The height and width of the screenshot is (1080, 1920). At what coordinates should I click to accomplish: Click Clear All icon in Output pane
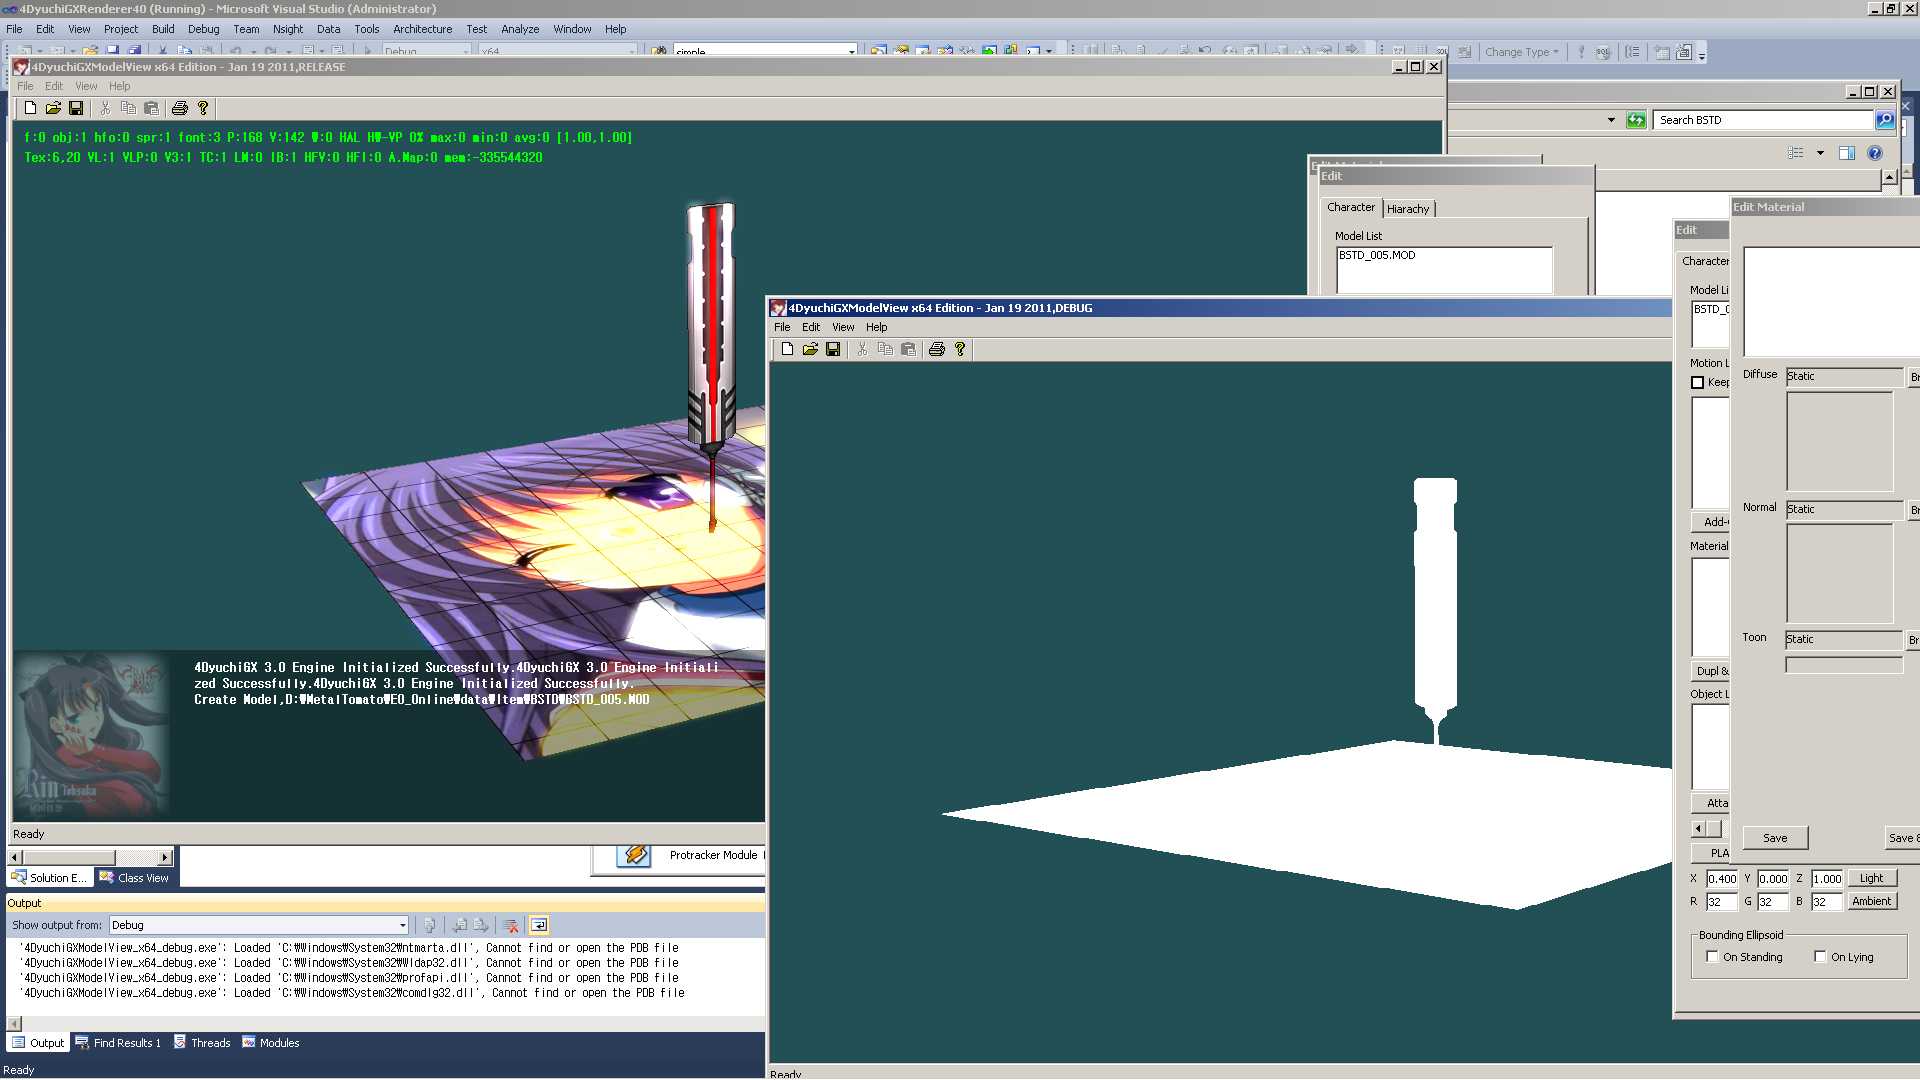(x=510, y=925)
